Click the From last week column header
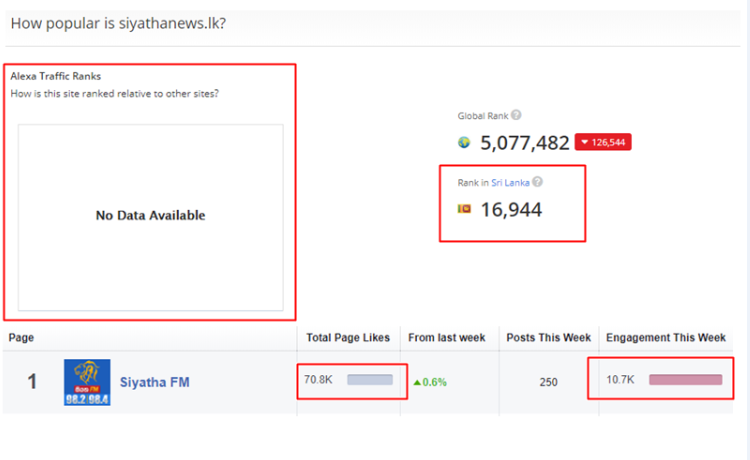The width and height of the screenshot is (750, 460). 446,338
